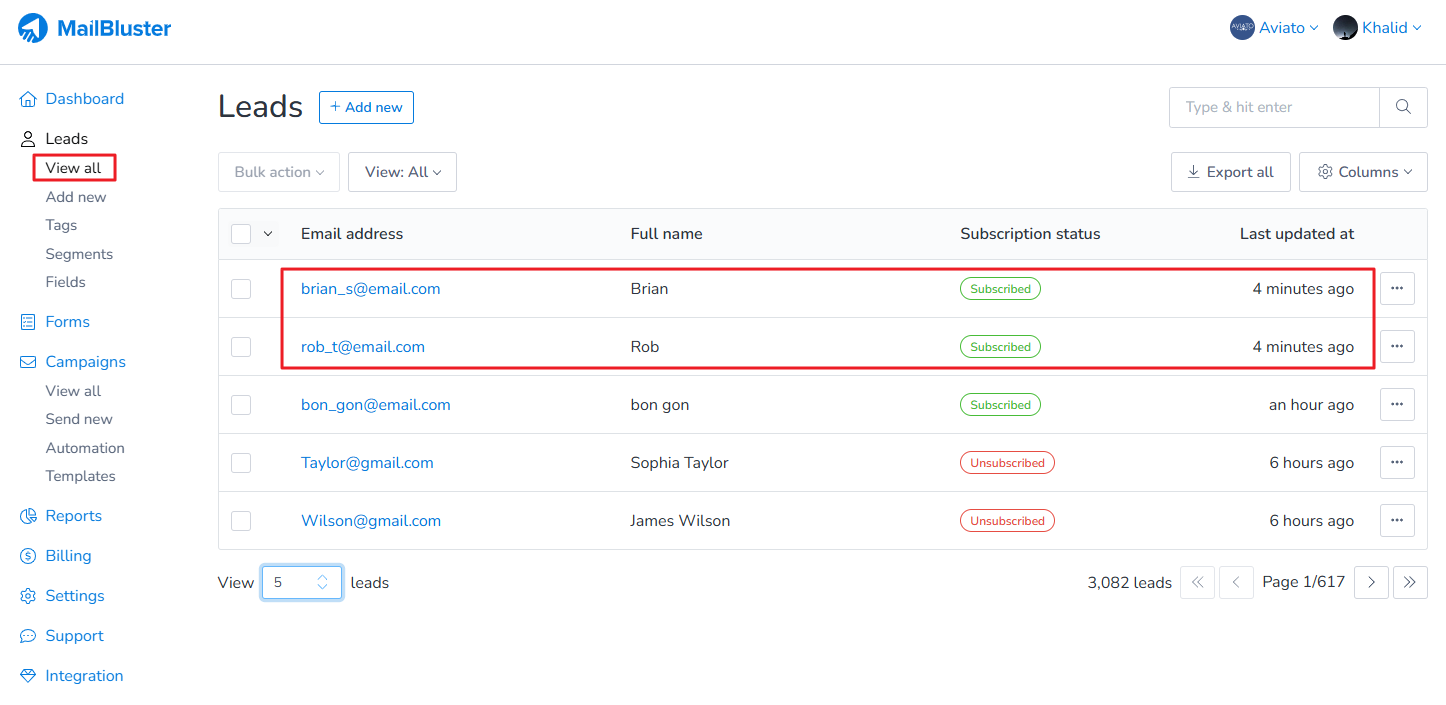Go to Automation under Campaigns

coord(85,448)
